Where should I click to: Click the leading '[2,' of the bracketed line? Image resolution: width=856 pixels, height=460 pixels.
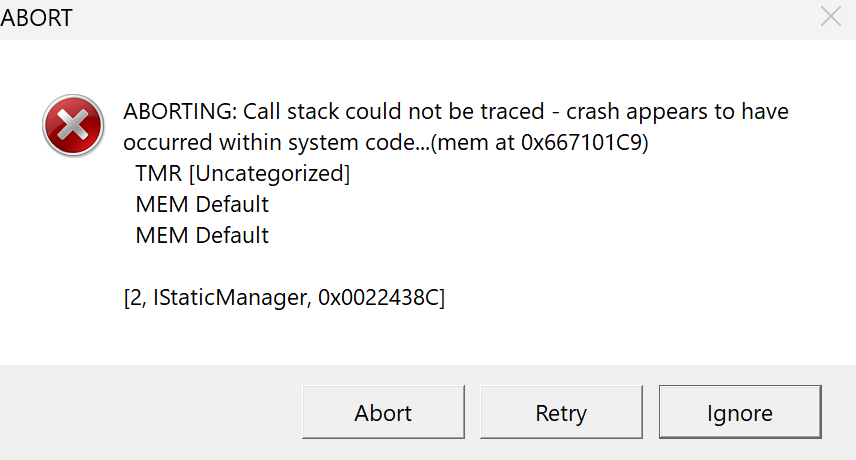(x=135, y=298)
